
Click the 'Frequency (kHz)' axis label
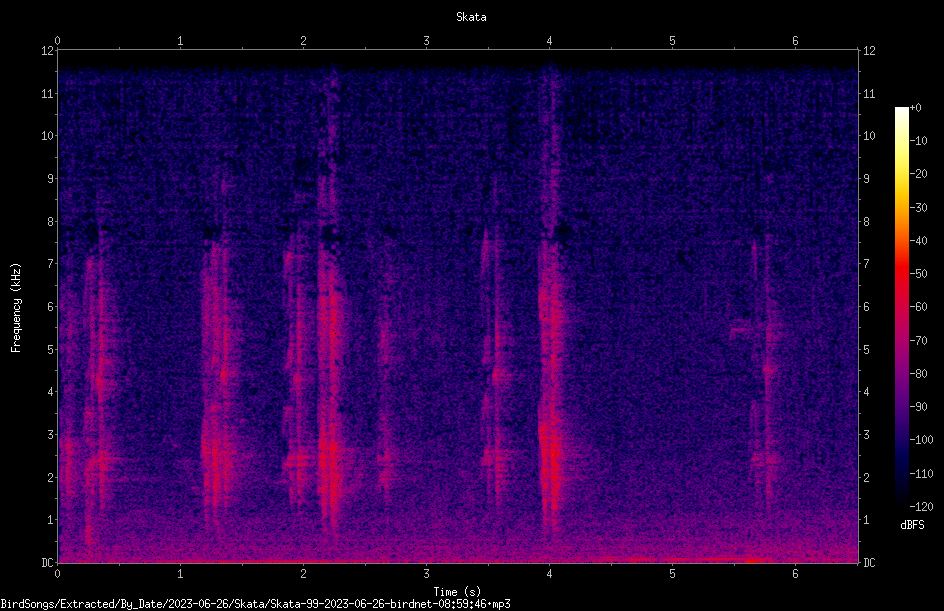tap(16, 308)
